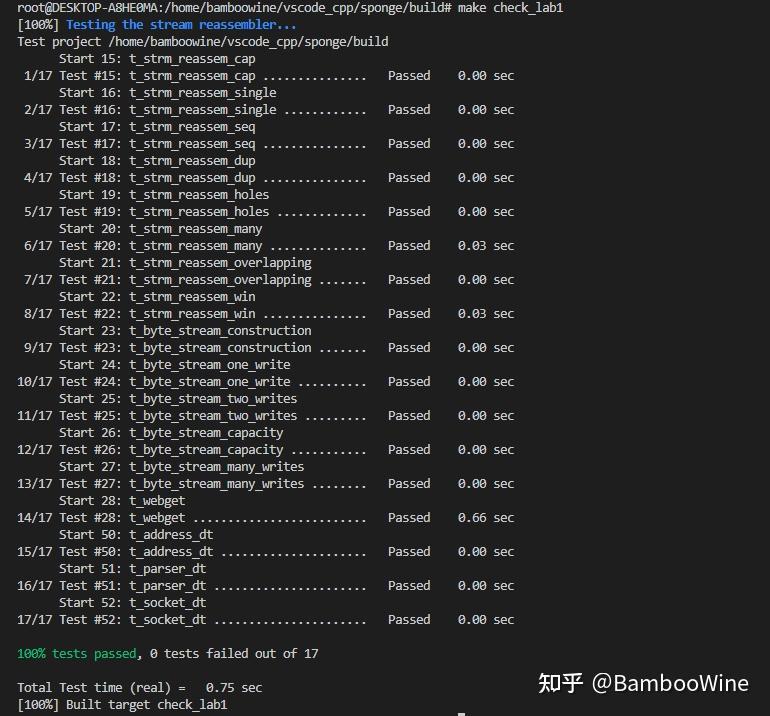Click the 0.03 sec time for Test #20
This screenshot has width=770, height=716.
[486, 245]
